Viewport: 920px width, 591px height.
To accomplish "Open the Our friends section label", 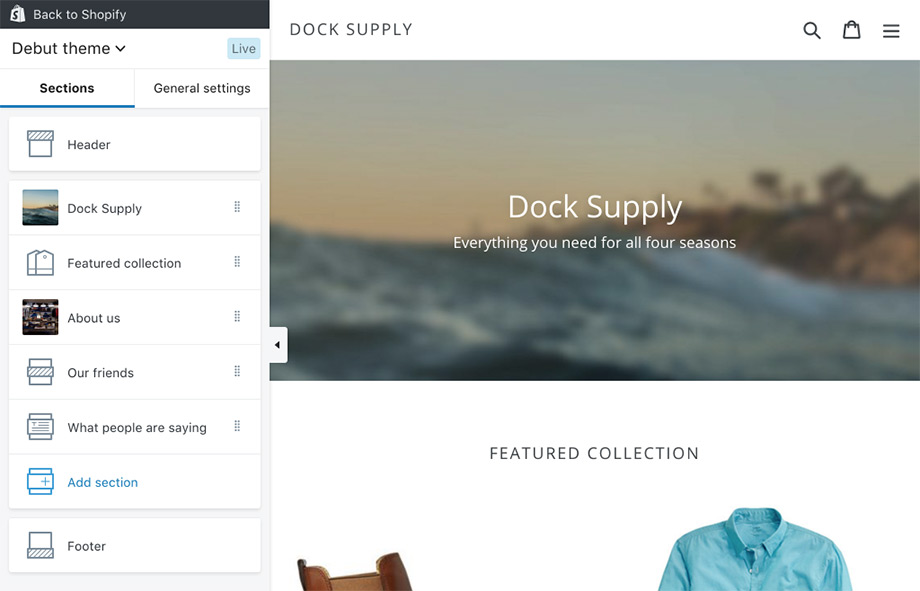I will 100,373.
